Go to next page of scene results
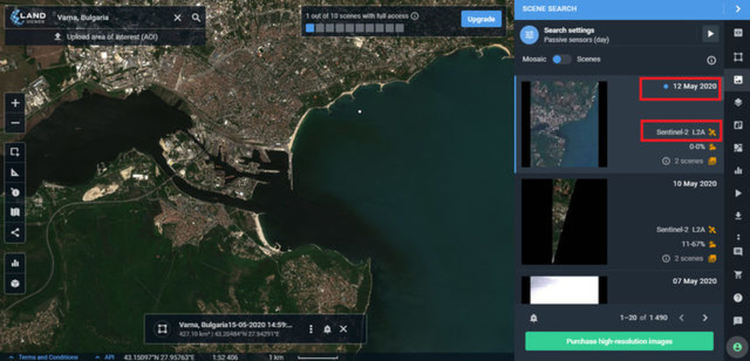Viewport: 750px width, 361px height. (705, 318)
